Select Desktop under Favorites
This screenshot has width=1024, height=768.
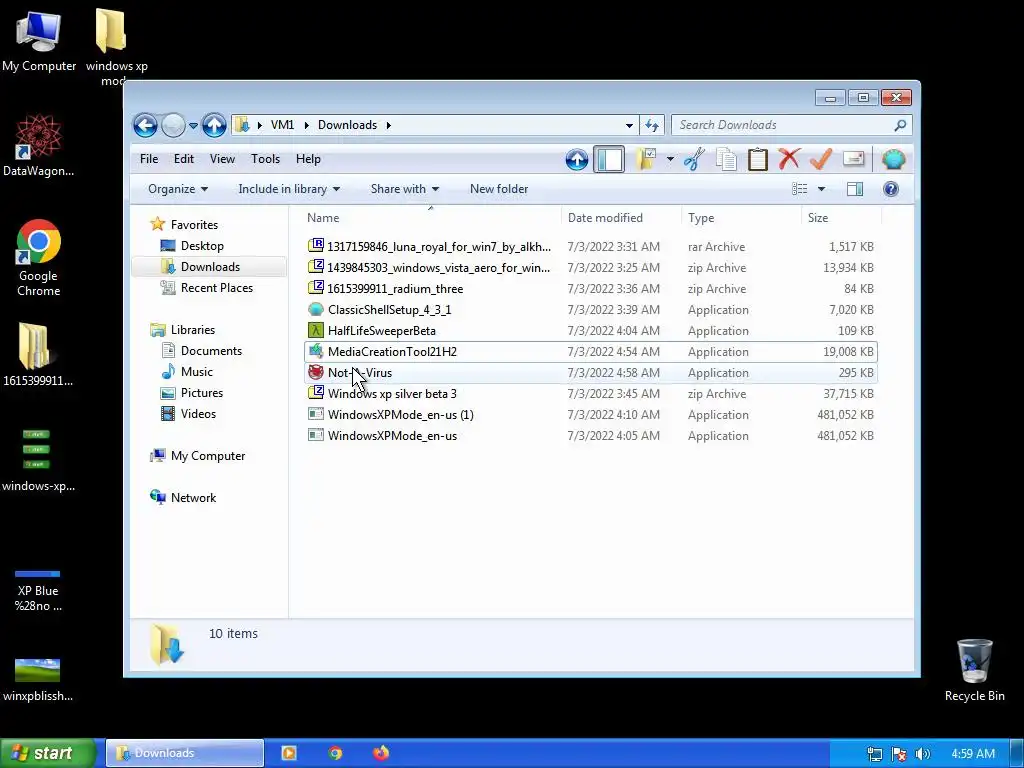pos(202,246)
